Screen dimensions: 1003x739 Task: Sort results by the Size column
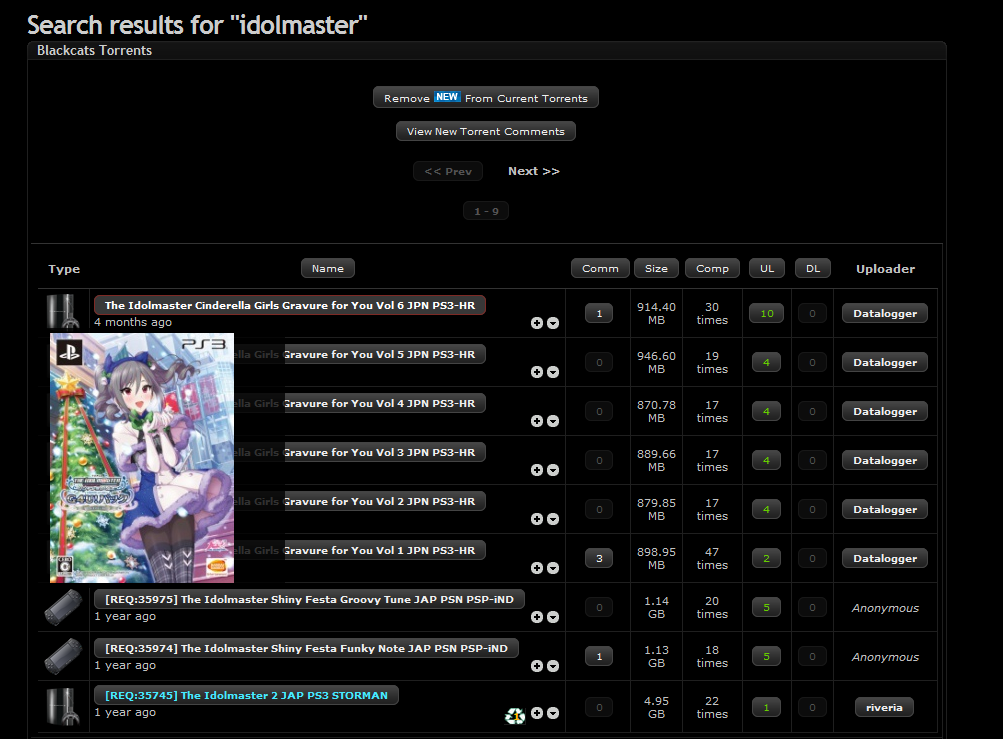tap(656, 269)
